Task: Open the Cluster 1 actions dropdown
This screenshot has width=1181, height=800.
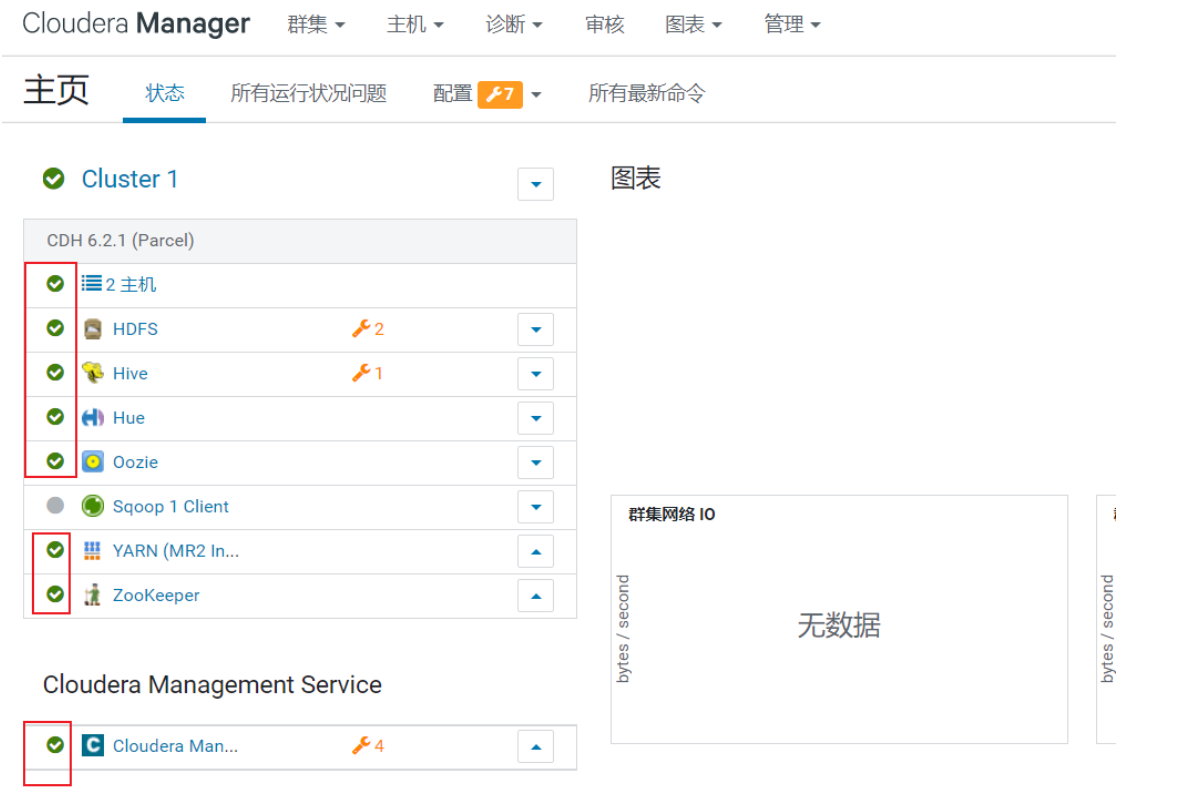Action: point(536,185)
